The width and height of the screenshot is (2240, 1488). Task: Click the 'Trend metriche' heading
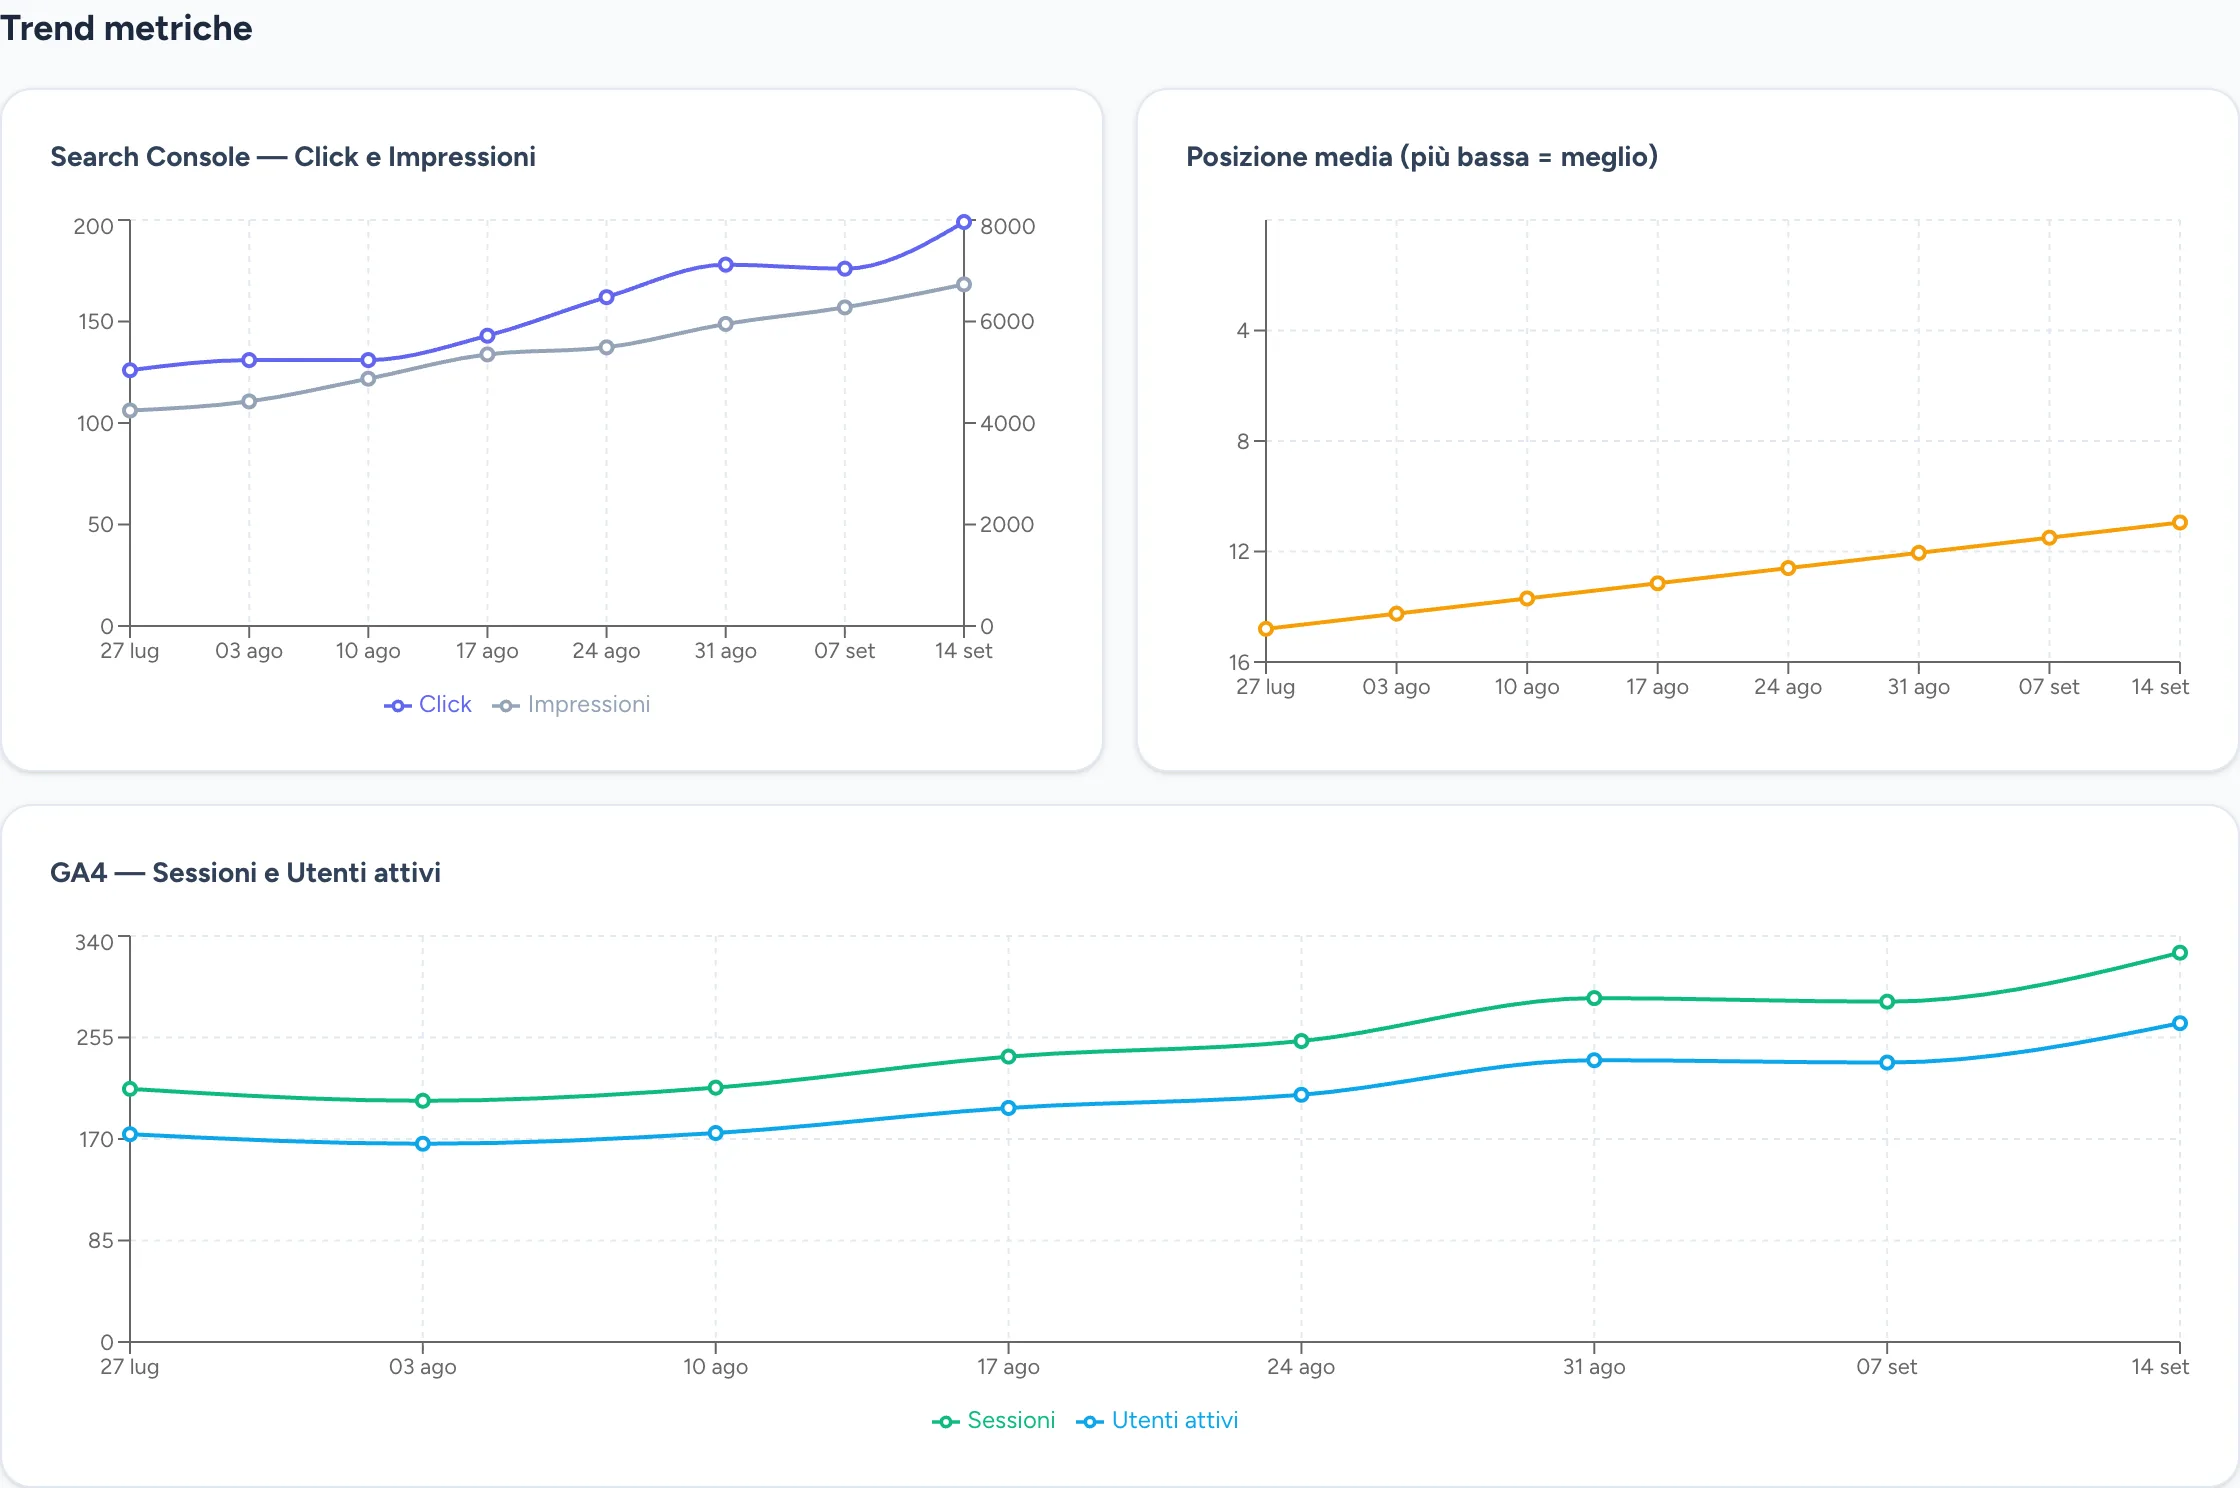126,28
